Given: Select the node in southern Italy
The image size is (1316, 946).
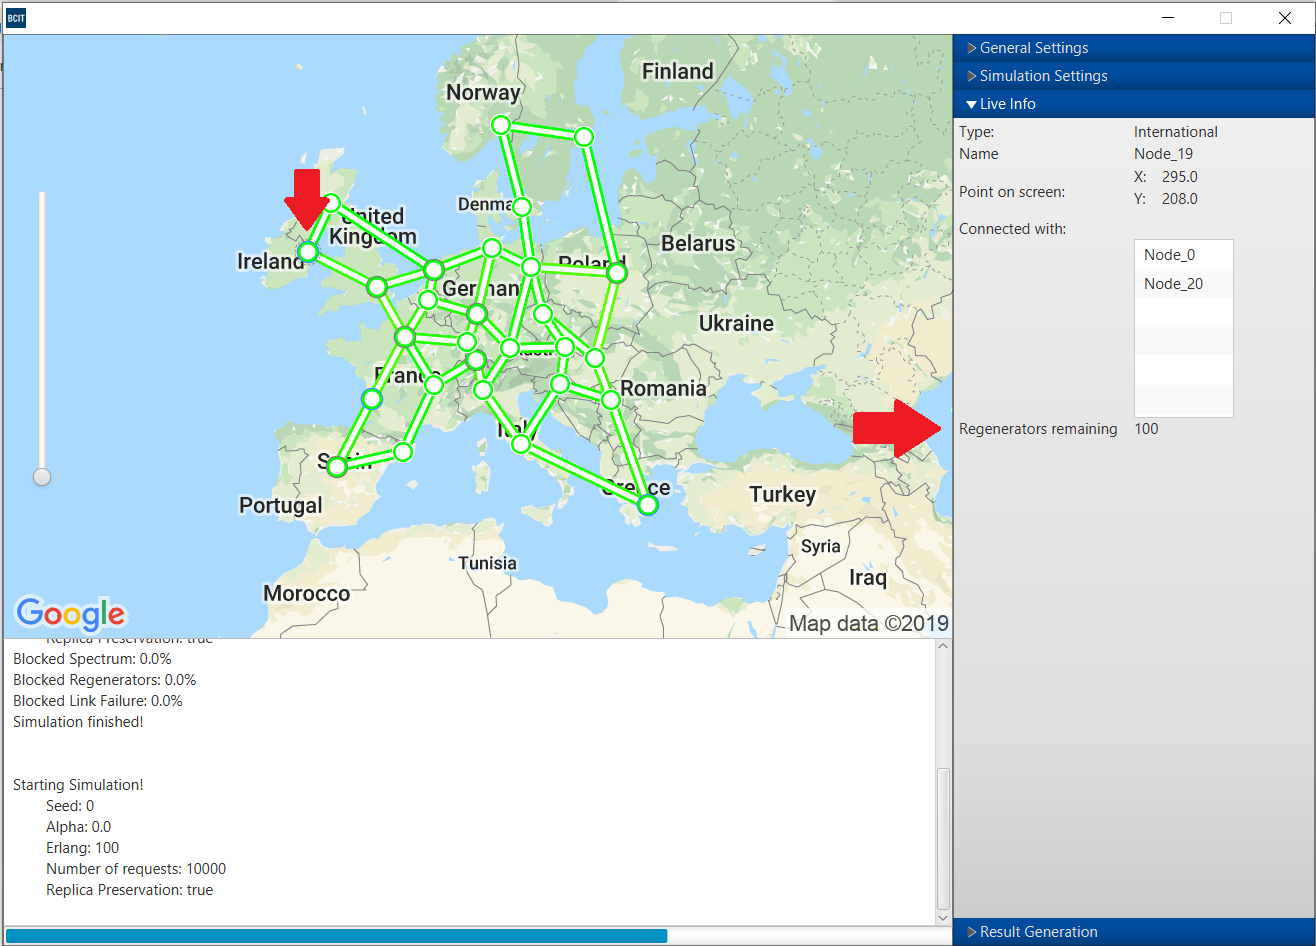Looking at the screenshot, I should click(x=521, y=443).
